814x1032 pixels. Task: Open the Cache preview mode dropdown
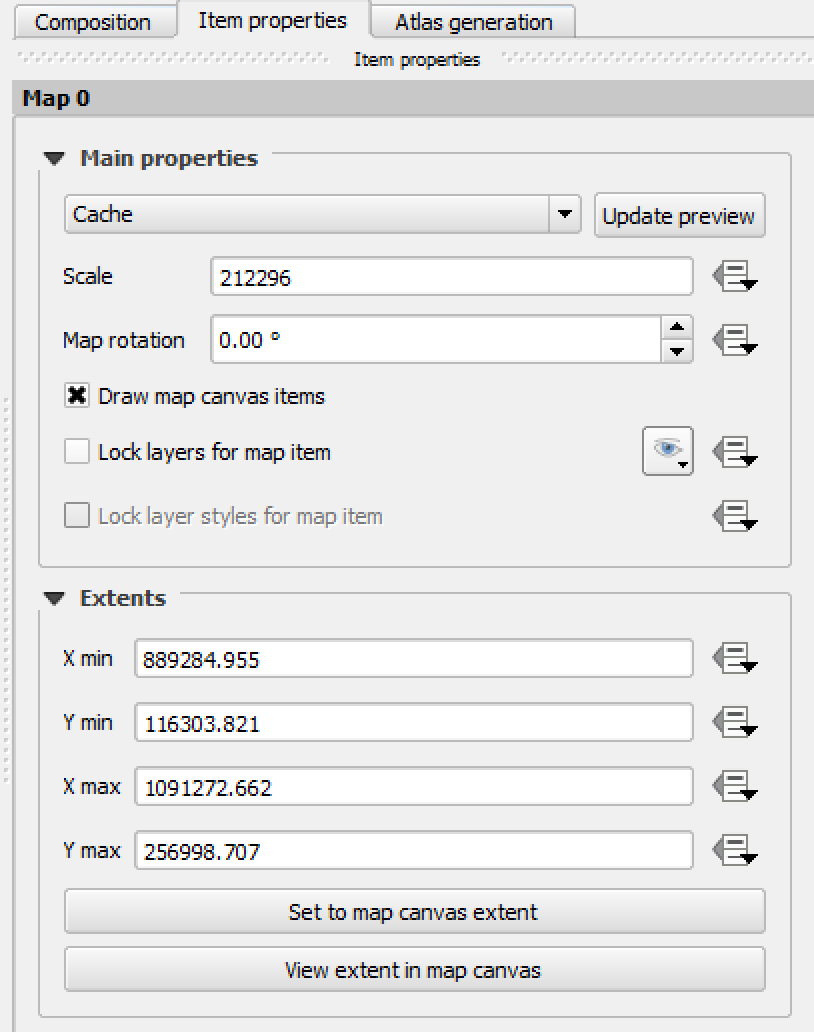click(x=567, y=214)
